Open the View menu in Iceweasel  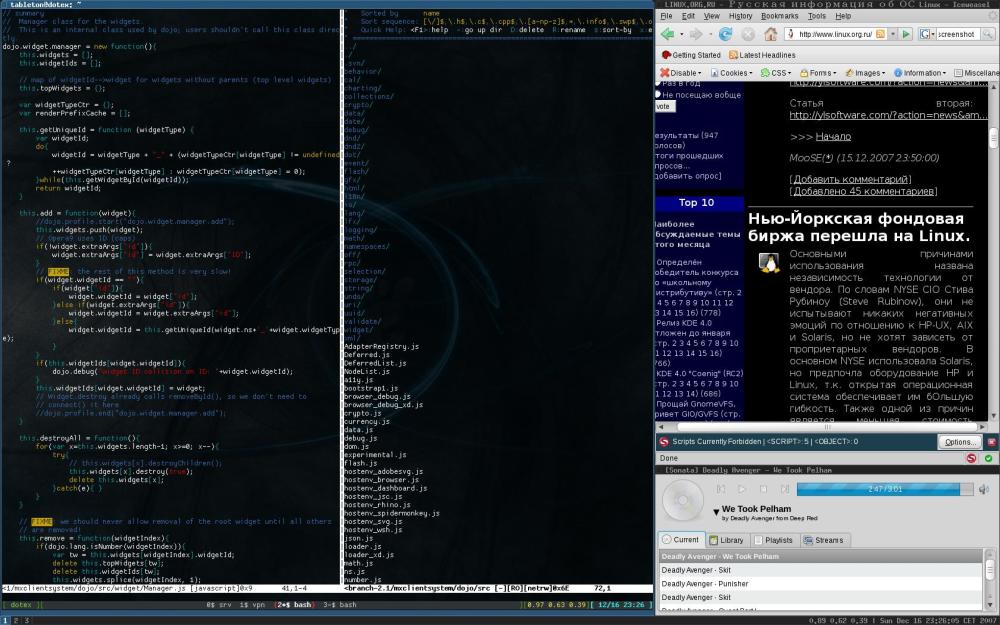tap(711, 16)
